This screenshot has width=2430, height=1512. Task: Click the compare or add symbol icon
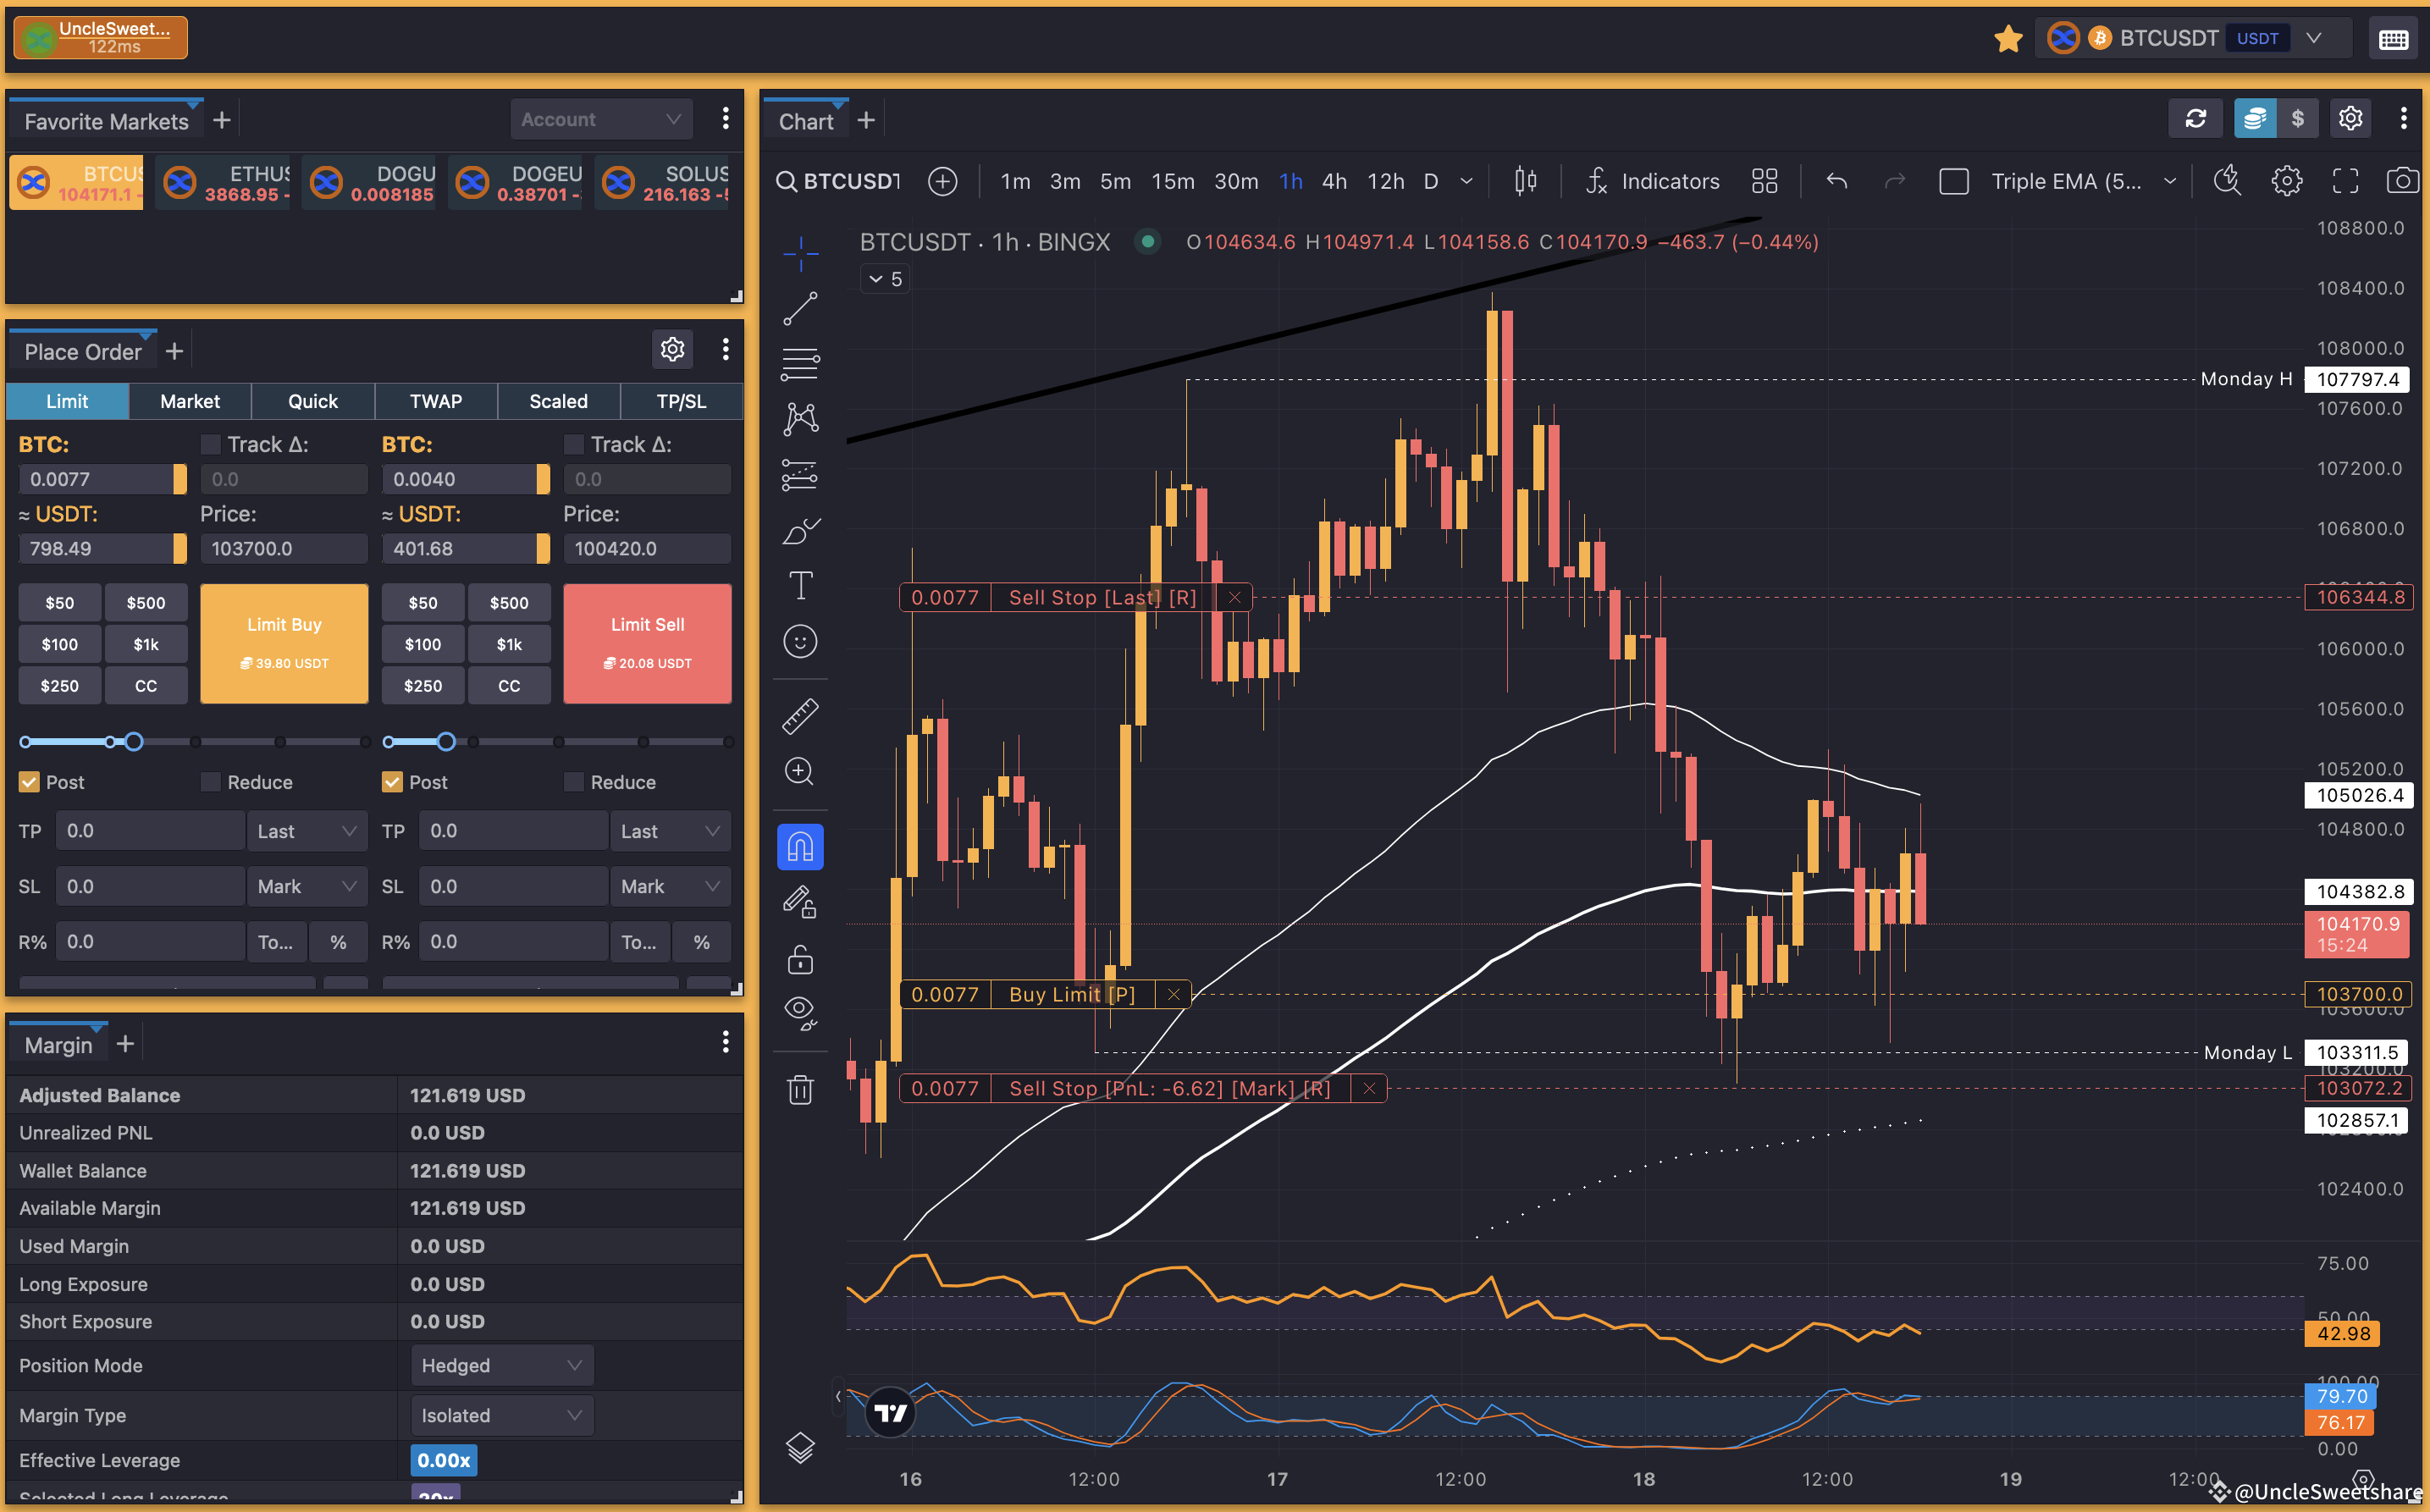coord(942,181)
